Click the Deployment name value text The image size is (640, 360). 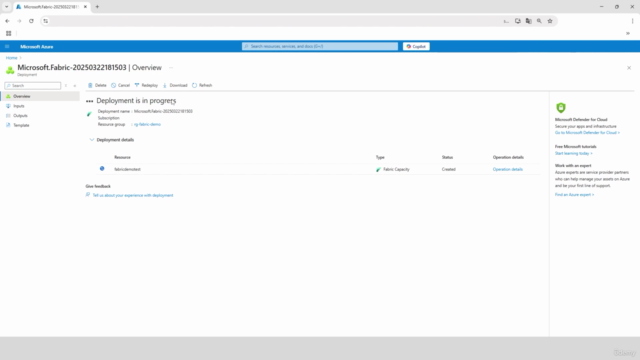(x=163, y=111)
